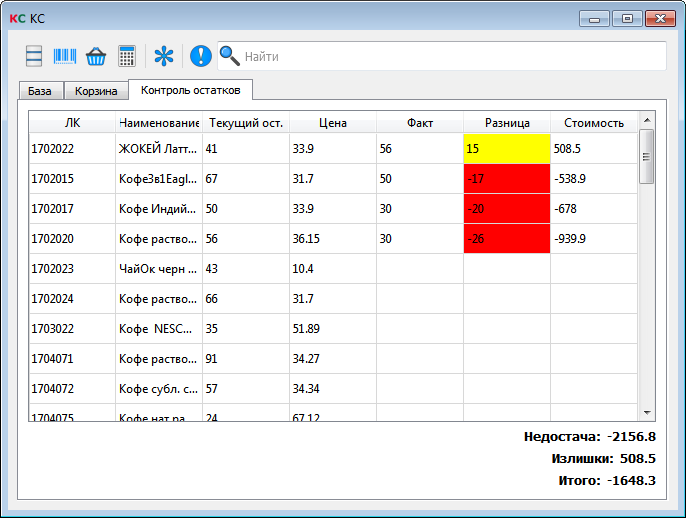
Task: Select the red Разница cell -20
Action: coord(507,209)
